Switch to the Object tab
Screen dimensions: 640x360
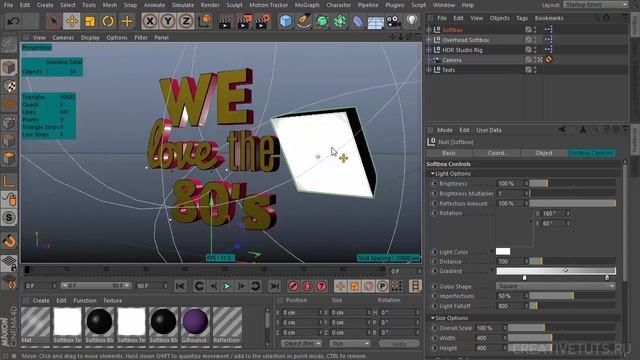544,153
